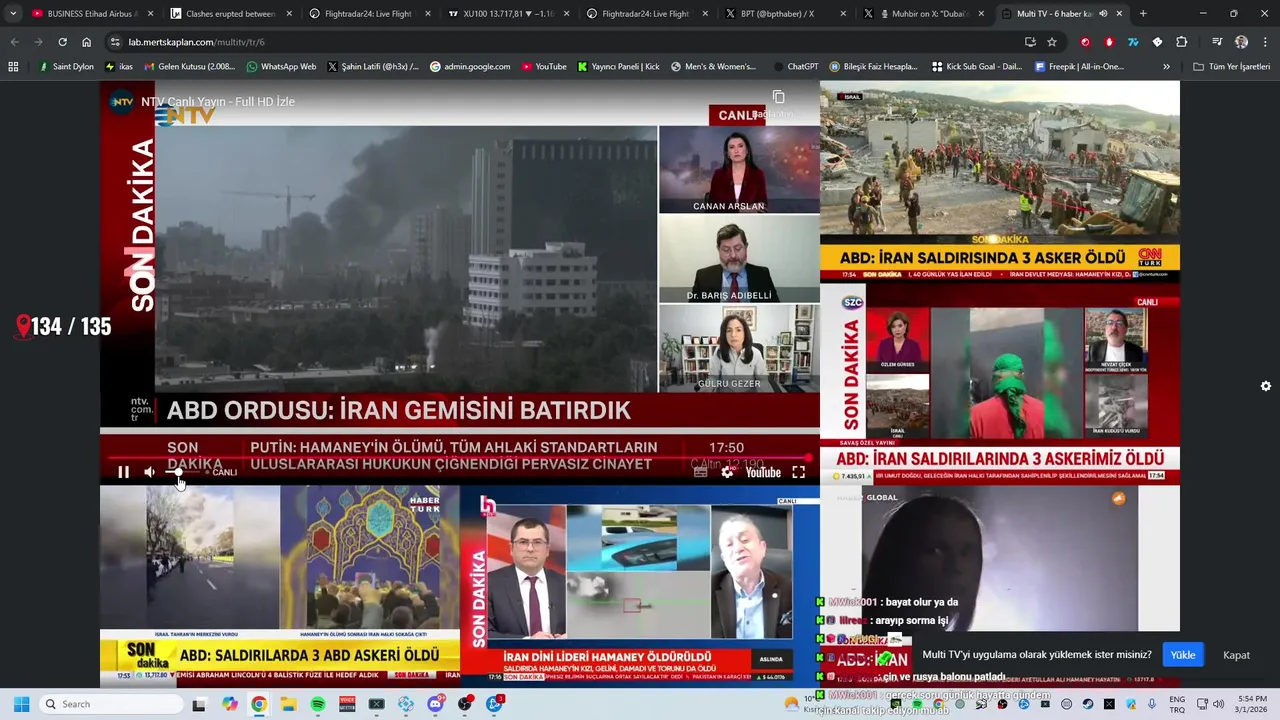Select the CNN Türk stream thumbnail
This screenshot has width=1280, height=720.
point(1000,181)
